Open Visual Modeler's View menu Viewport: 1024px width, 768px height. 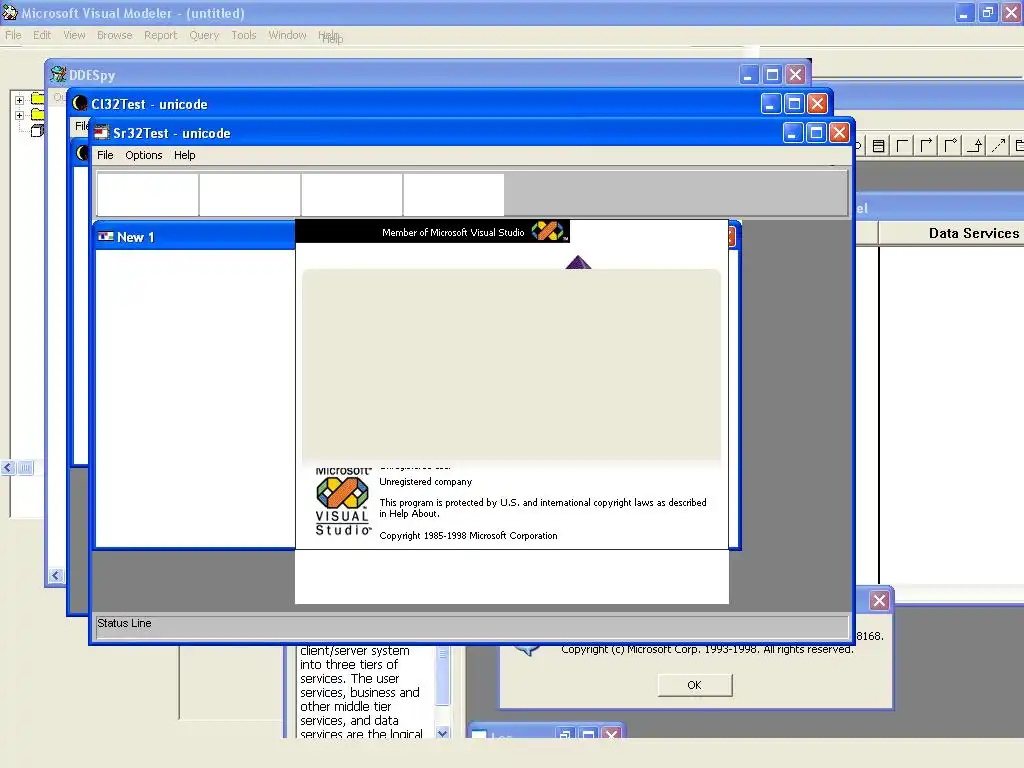point(74,35)
